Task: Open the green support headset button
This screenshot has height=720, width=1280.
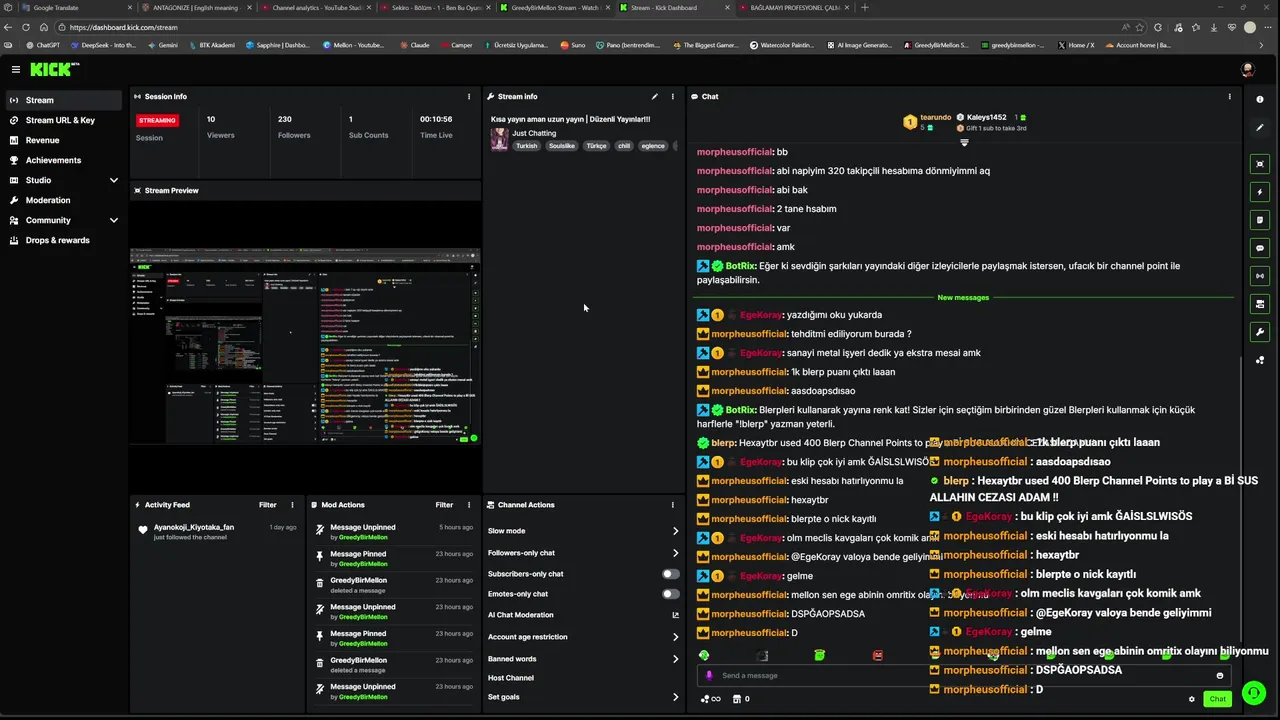Action: pyautogui.click(x=1252, y=693)
